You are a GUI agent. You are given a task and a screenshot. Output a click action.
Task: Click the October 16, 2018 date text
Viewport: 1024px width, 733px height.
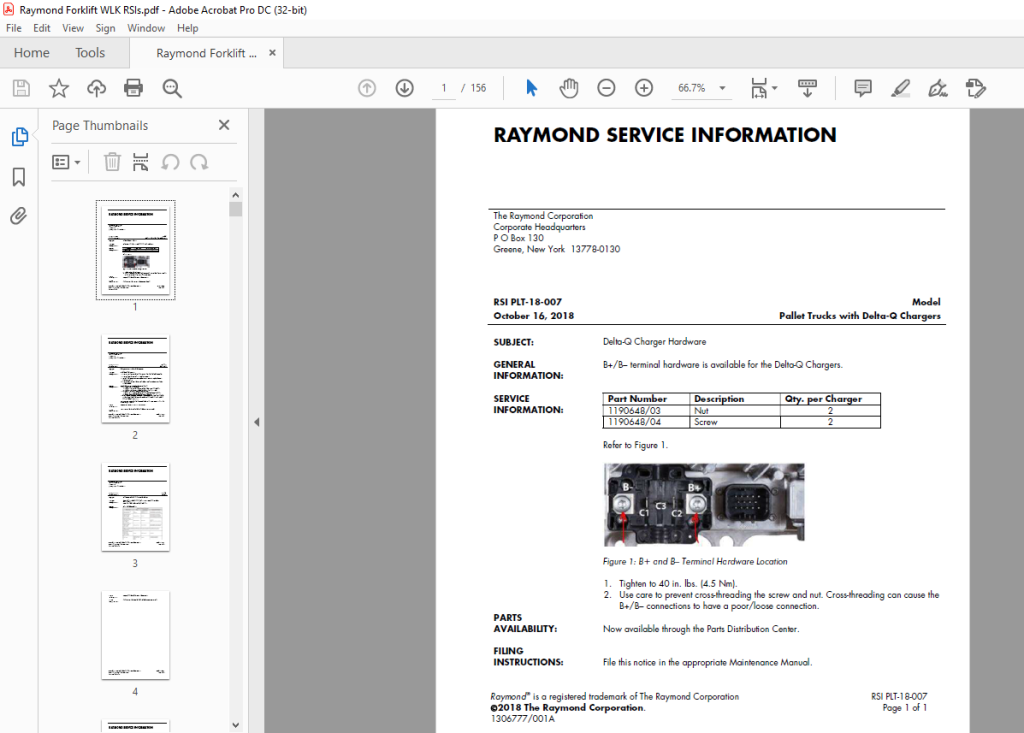click(534, 316)
